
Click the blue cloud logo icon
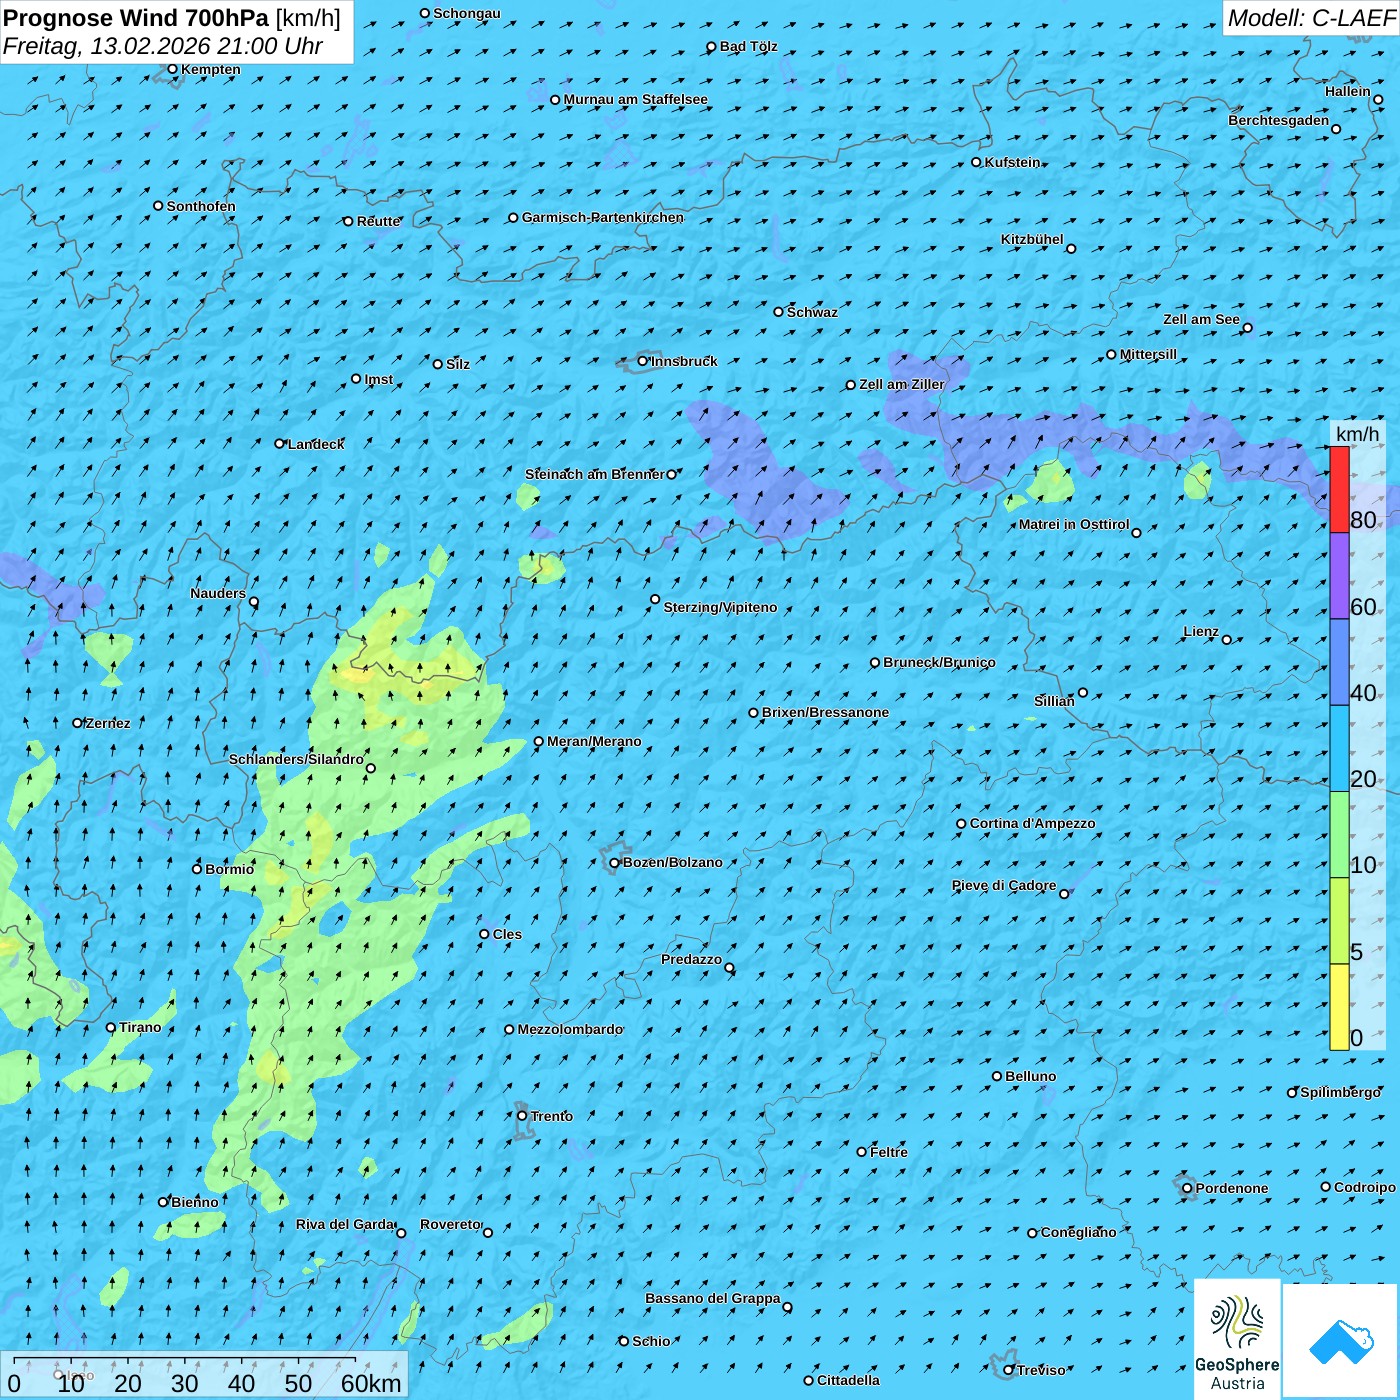click(1340, 1341)
